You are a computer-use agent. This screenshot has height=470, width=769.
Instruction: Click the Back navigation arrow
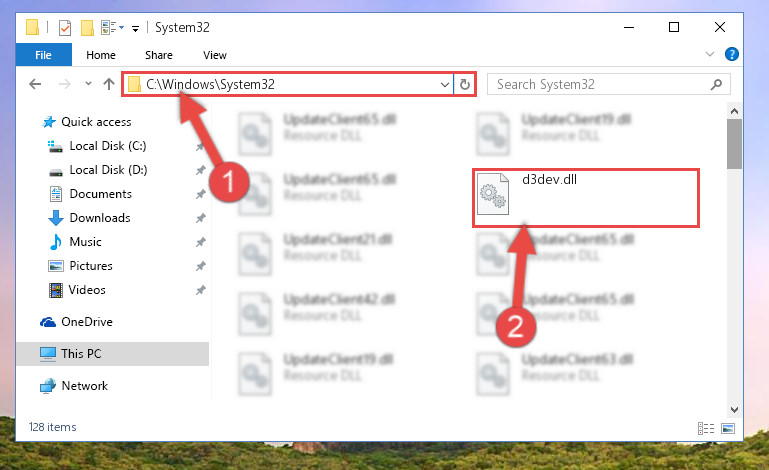click(35, 84)
